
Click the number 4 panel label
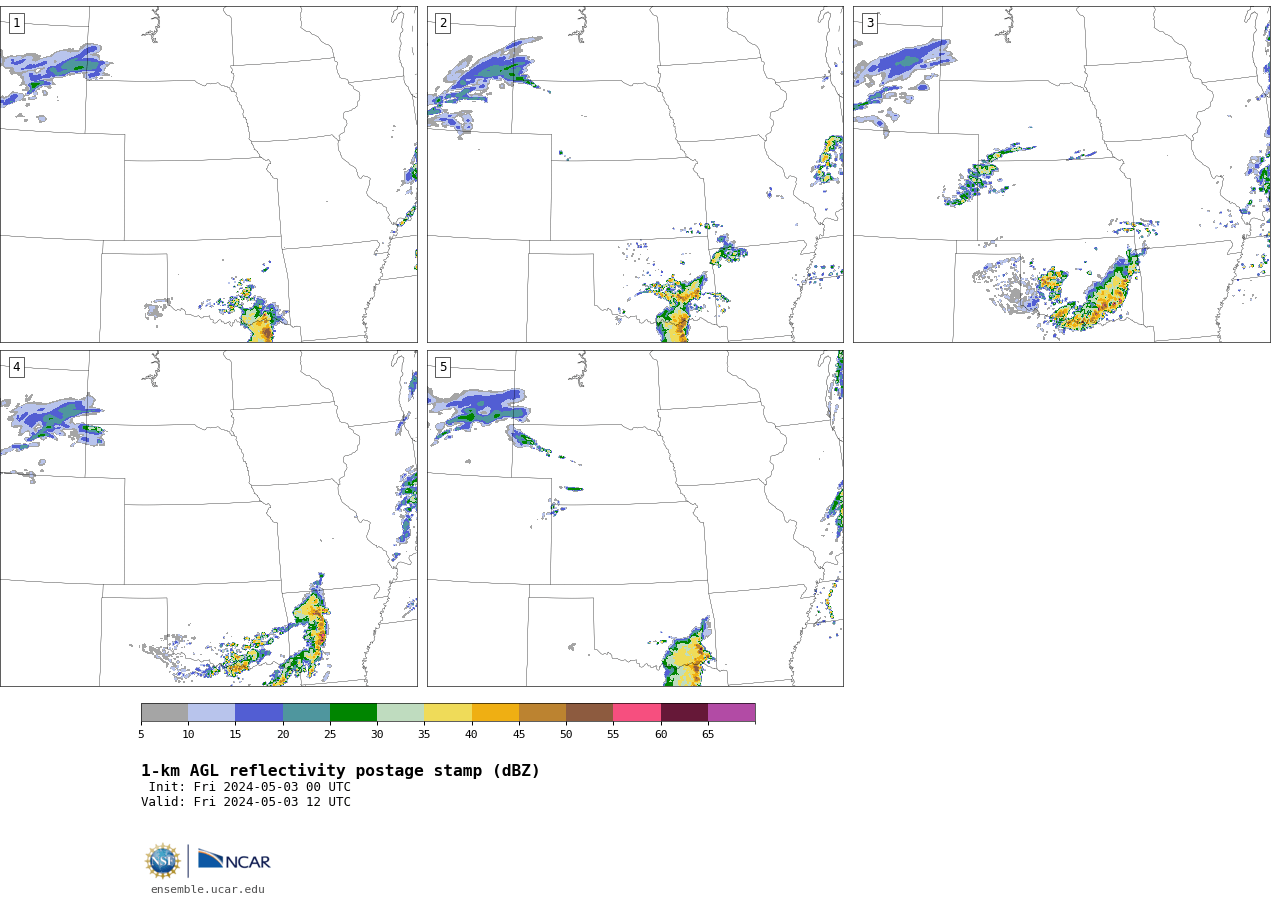pyautogui.click(x=16, y=367)
